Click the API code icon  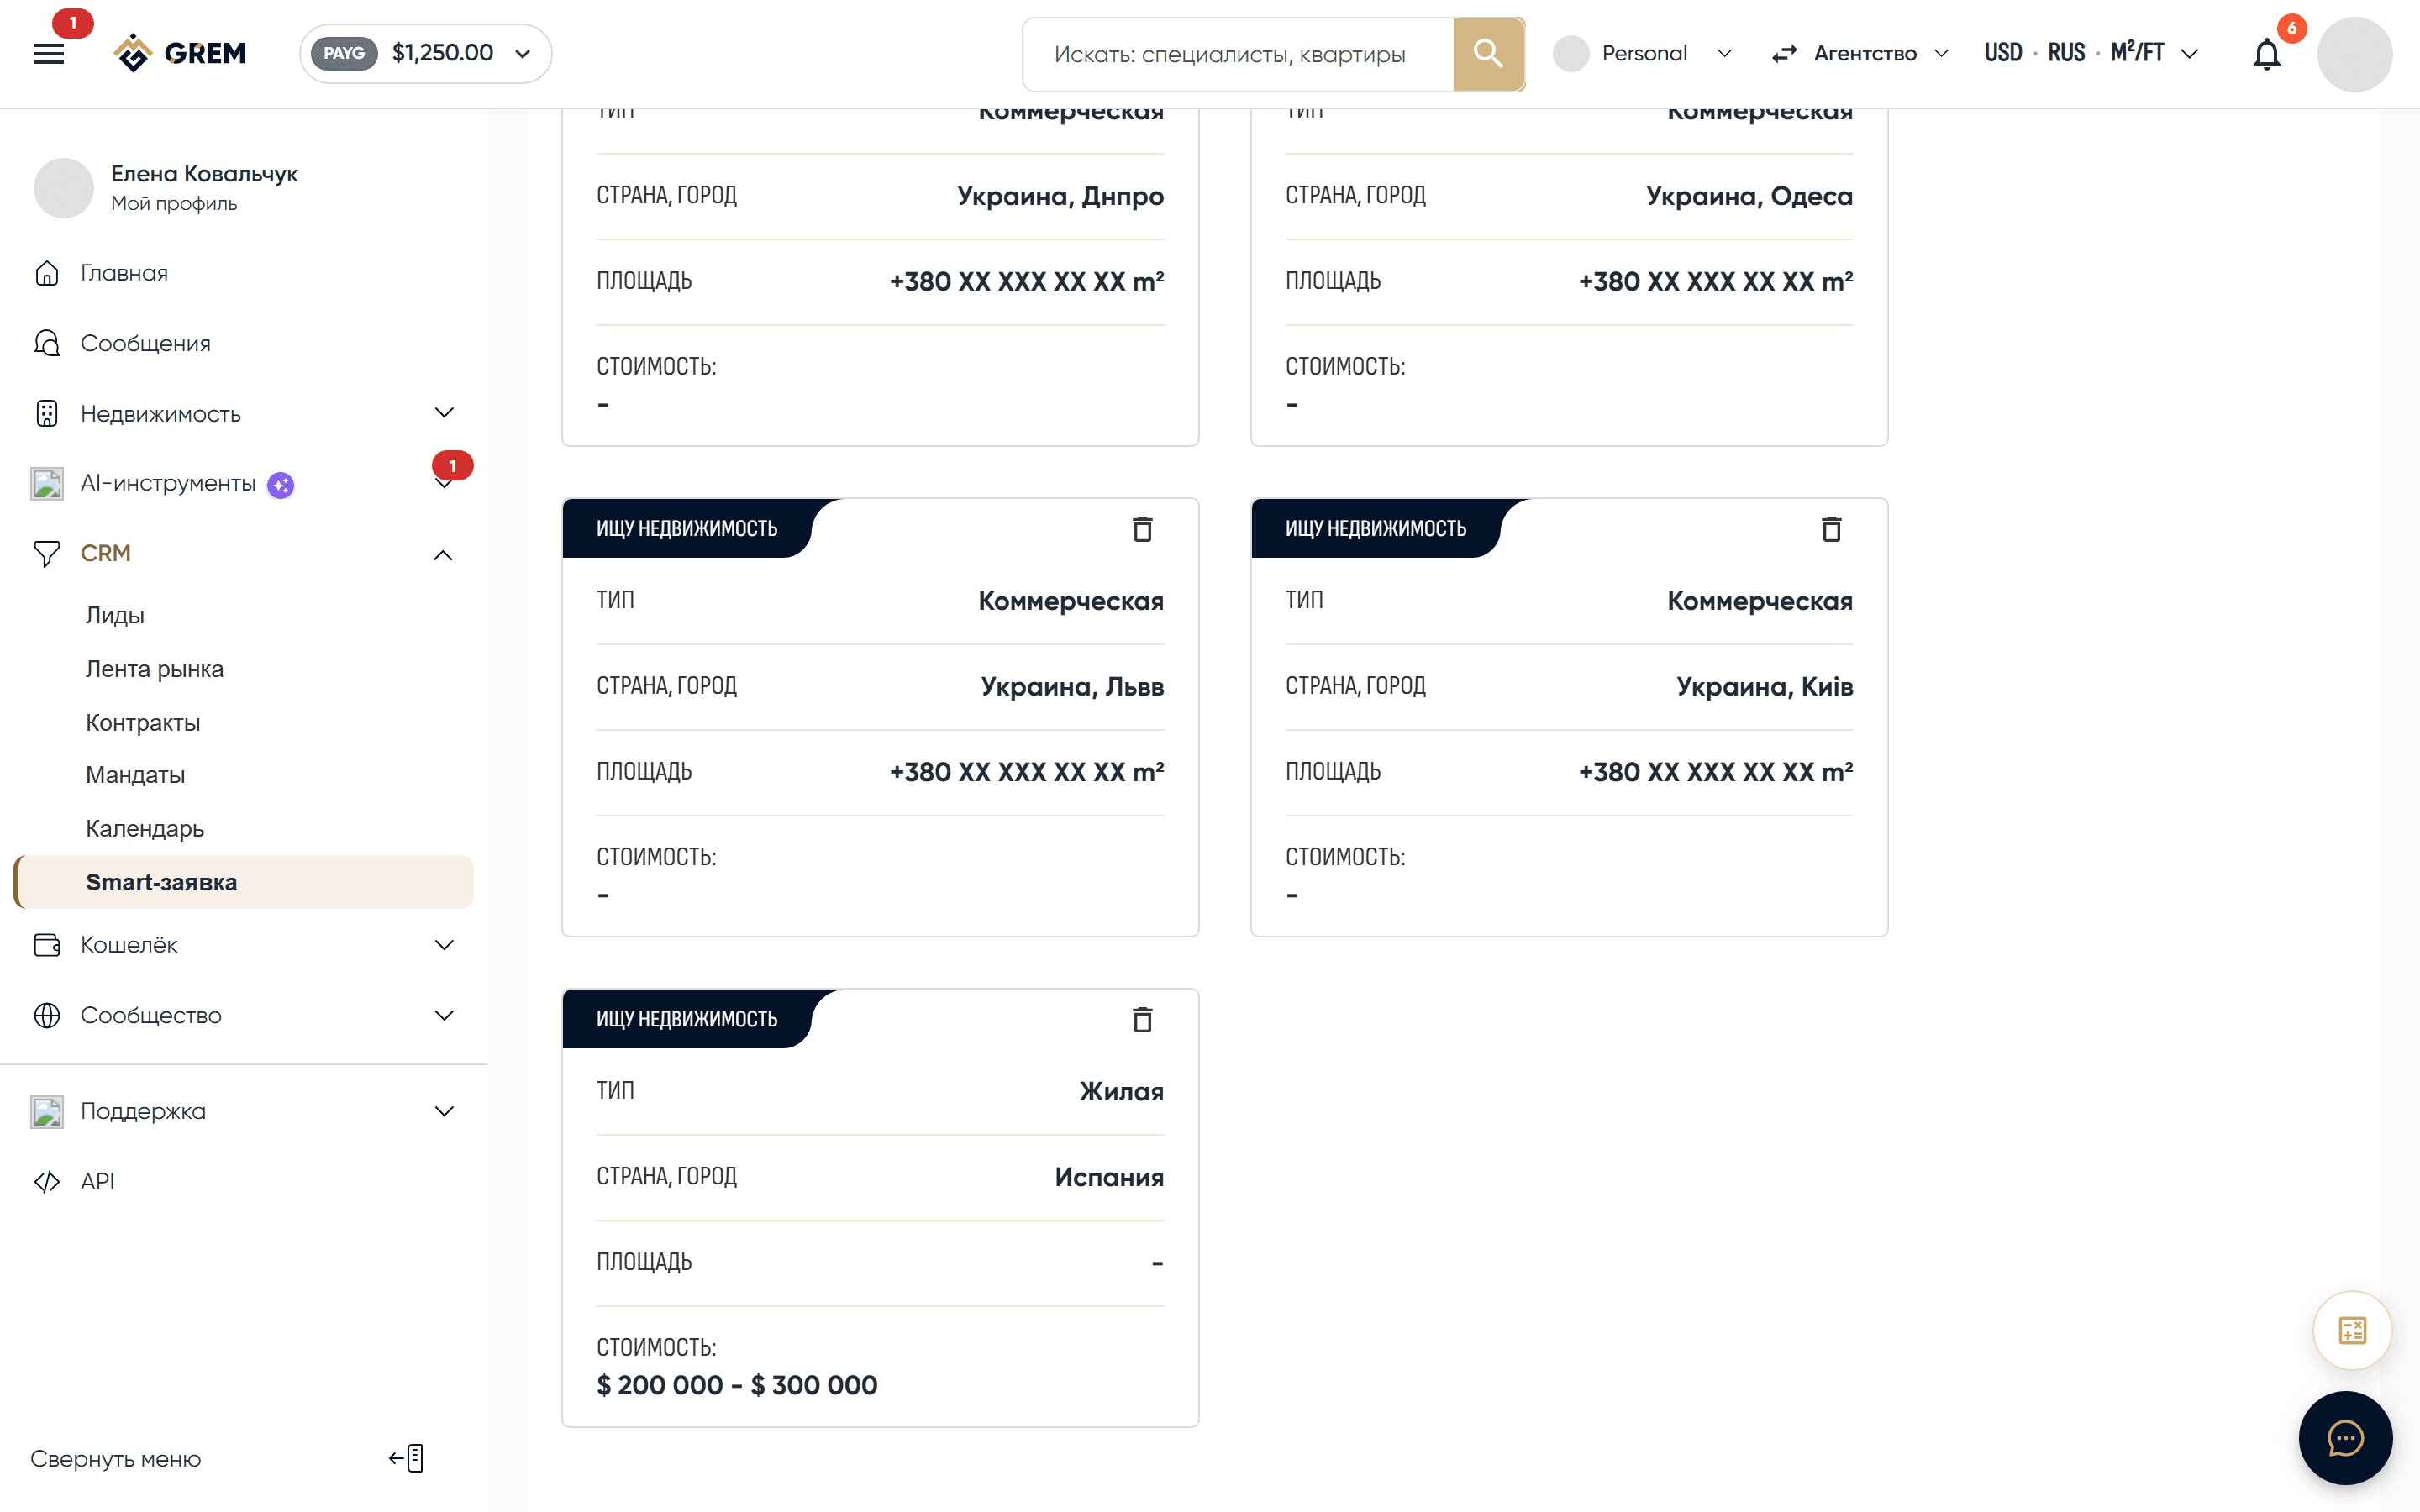tap(47, 1181)
